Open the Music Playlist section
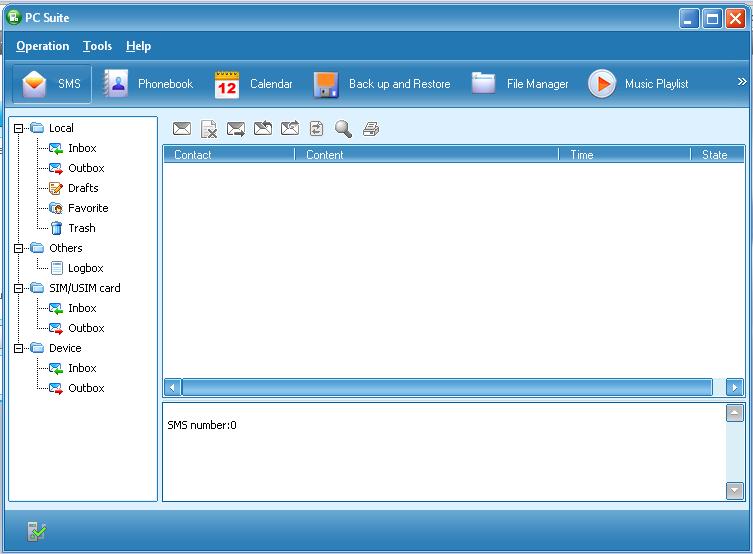This screenshot has height=554, width=753. 638,84
